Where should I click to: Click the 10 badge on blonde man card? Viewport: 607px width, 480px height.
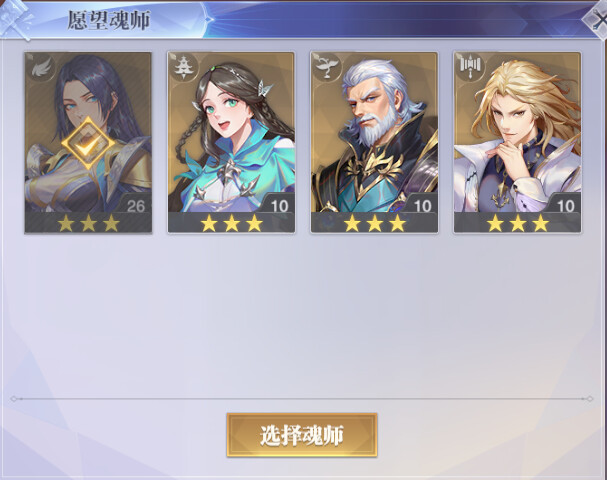(x=565, y=206)
